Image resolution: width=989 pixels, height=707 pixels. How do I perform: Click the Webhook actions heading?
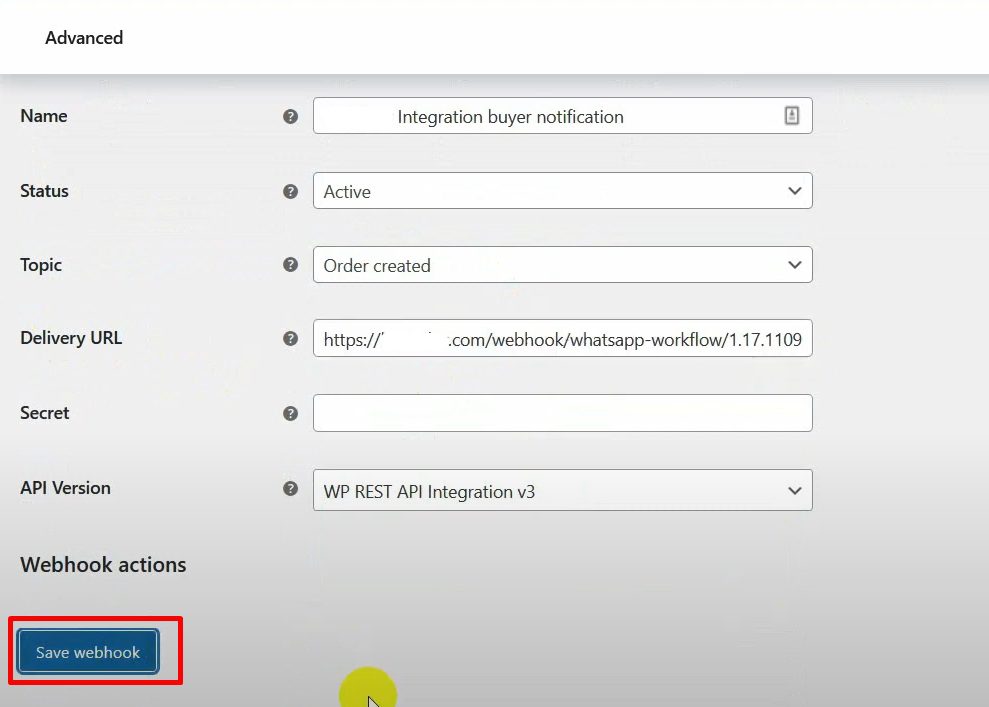pyautogui.click(x=103, y=564)
